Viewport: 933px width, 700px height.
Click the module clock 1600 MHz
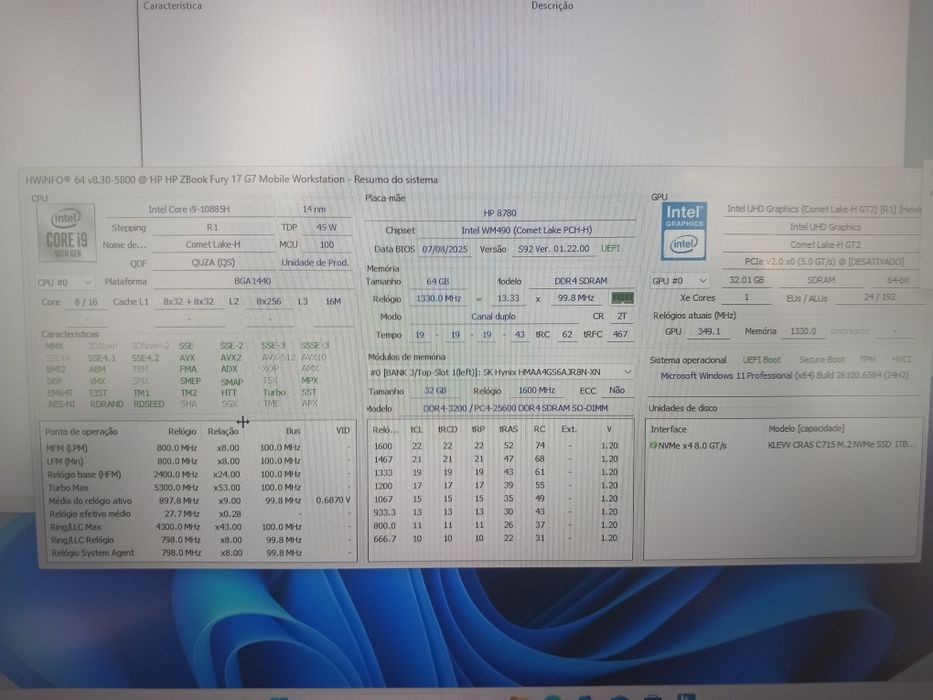(x=537, y=390)
